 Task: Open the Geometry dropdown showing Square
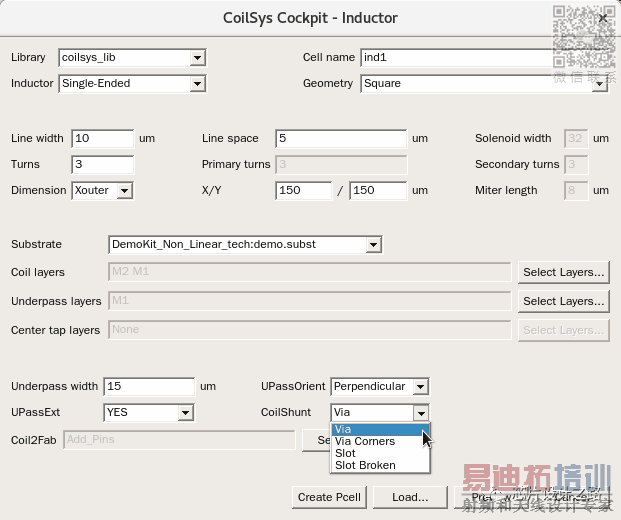[484, 84]
